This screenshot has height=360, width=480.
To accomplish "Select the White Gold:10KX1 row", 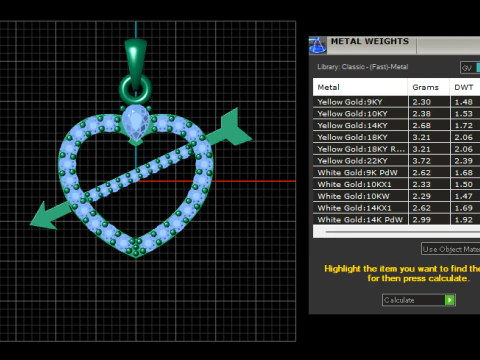I will (x=397, y=184).
